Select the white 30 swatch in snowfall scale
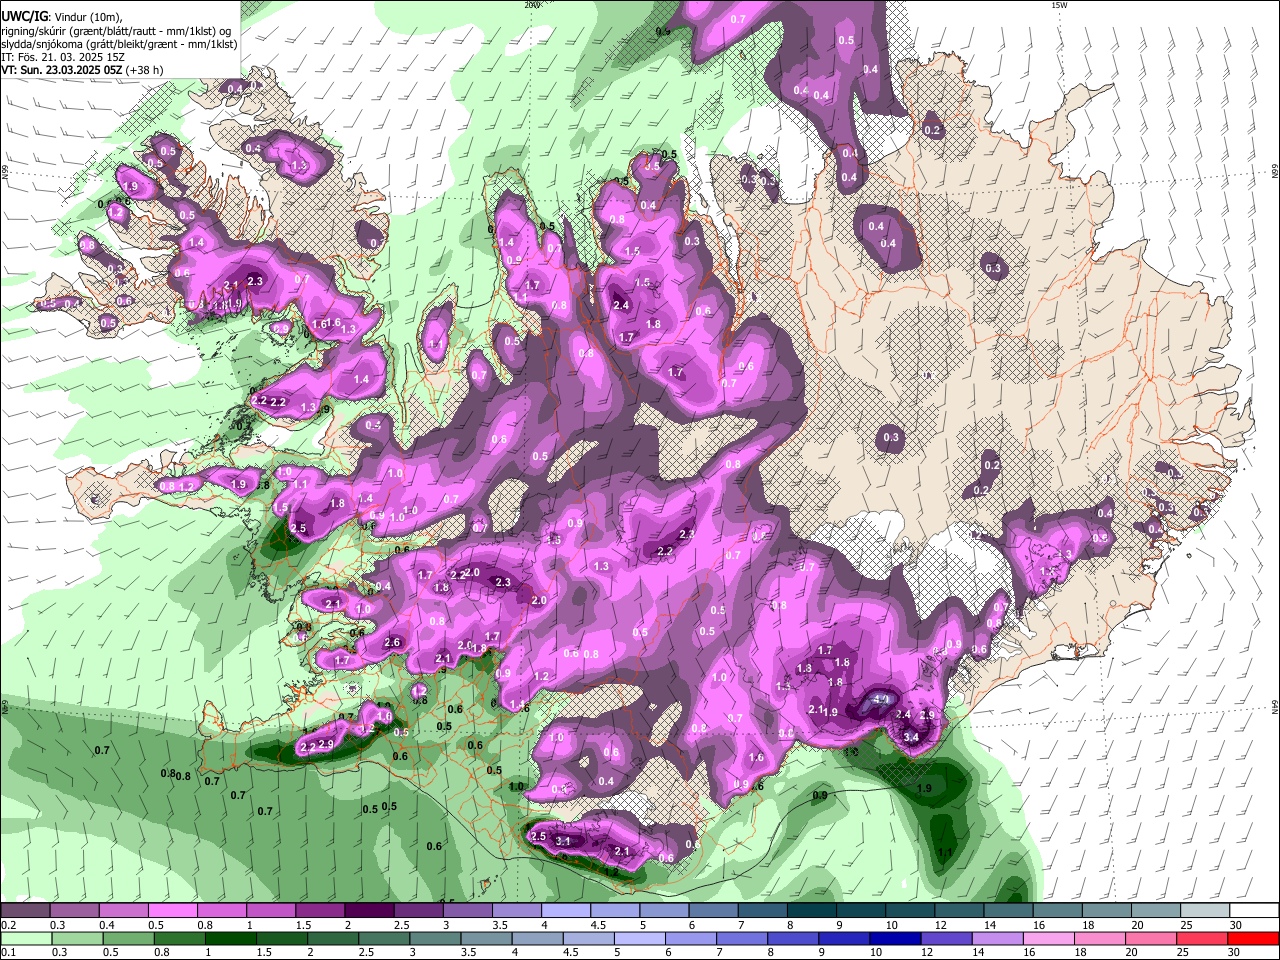 pyautogui.click(x=1254, y=911)
